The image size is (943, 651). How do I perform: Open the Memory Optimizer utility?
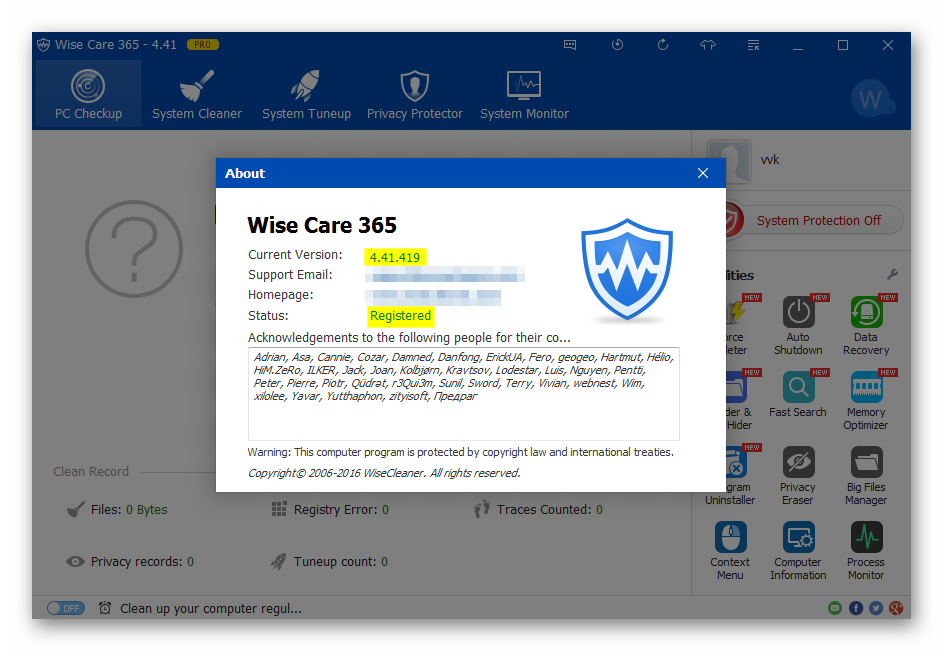866,400
